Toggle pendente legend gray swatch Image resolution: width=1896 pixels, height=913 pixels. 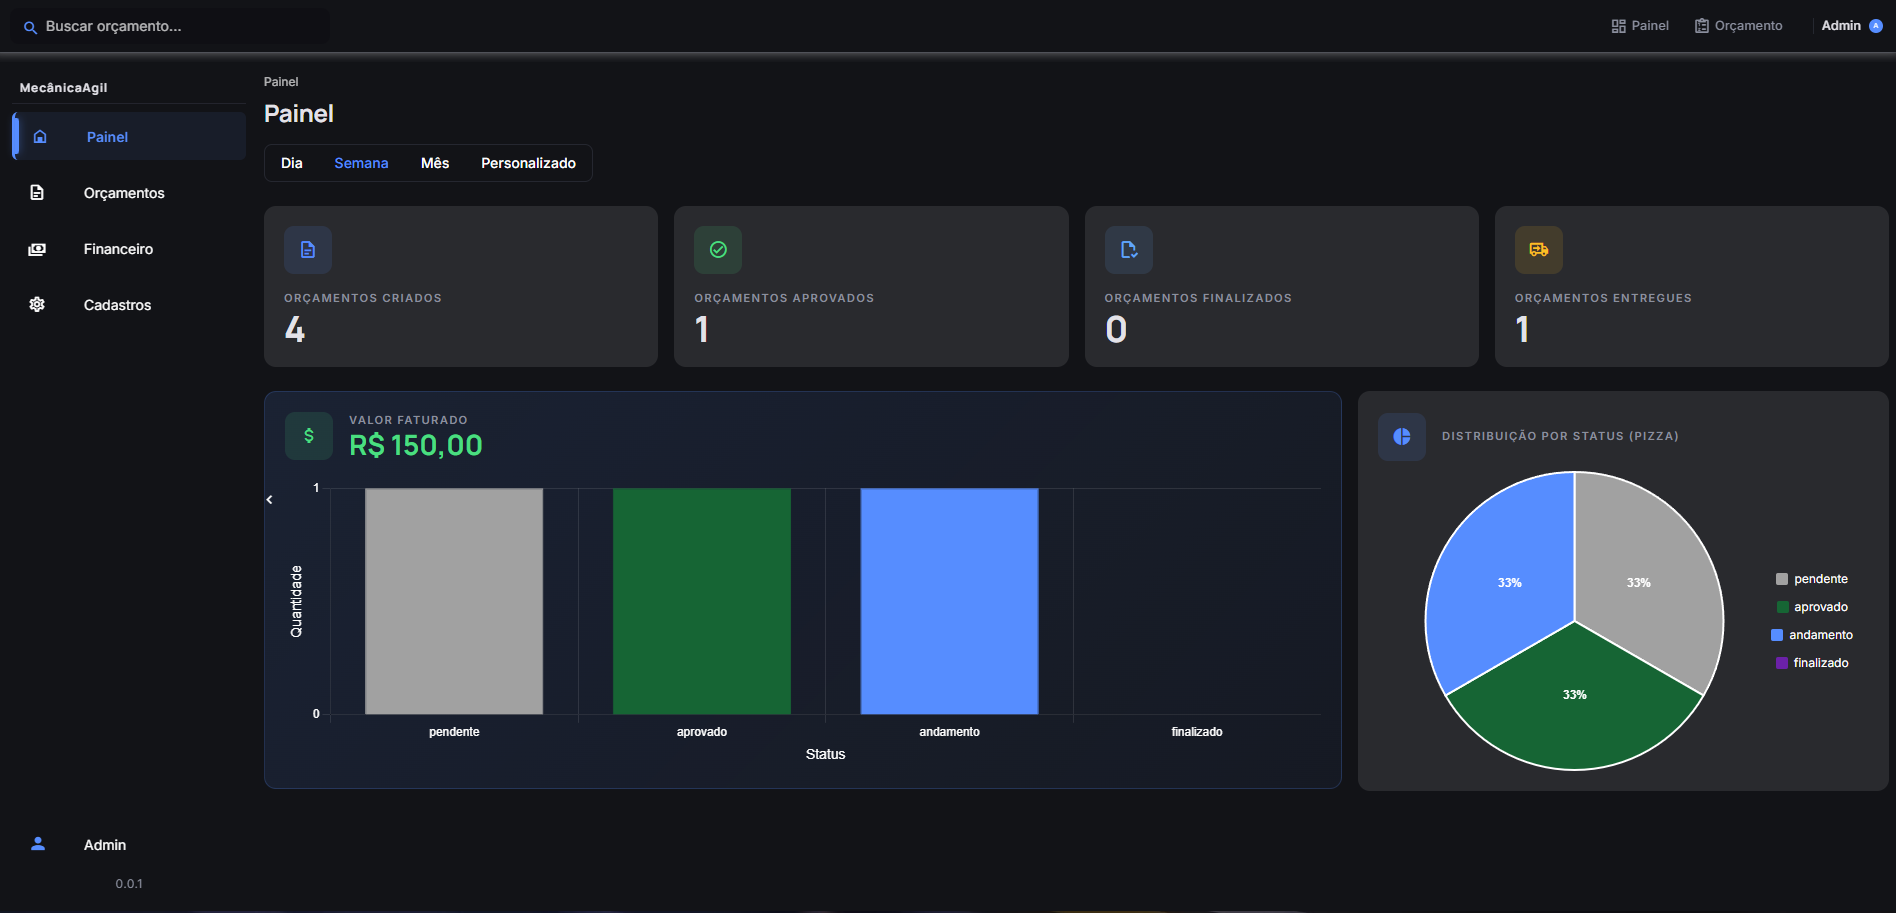[x=1782, y=579]
